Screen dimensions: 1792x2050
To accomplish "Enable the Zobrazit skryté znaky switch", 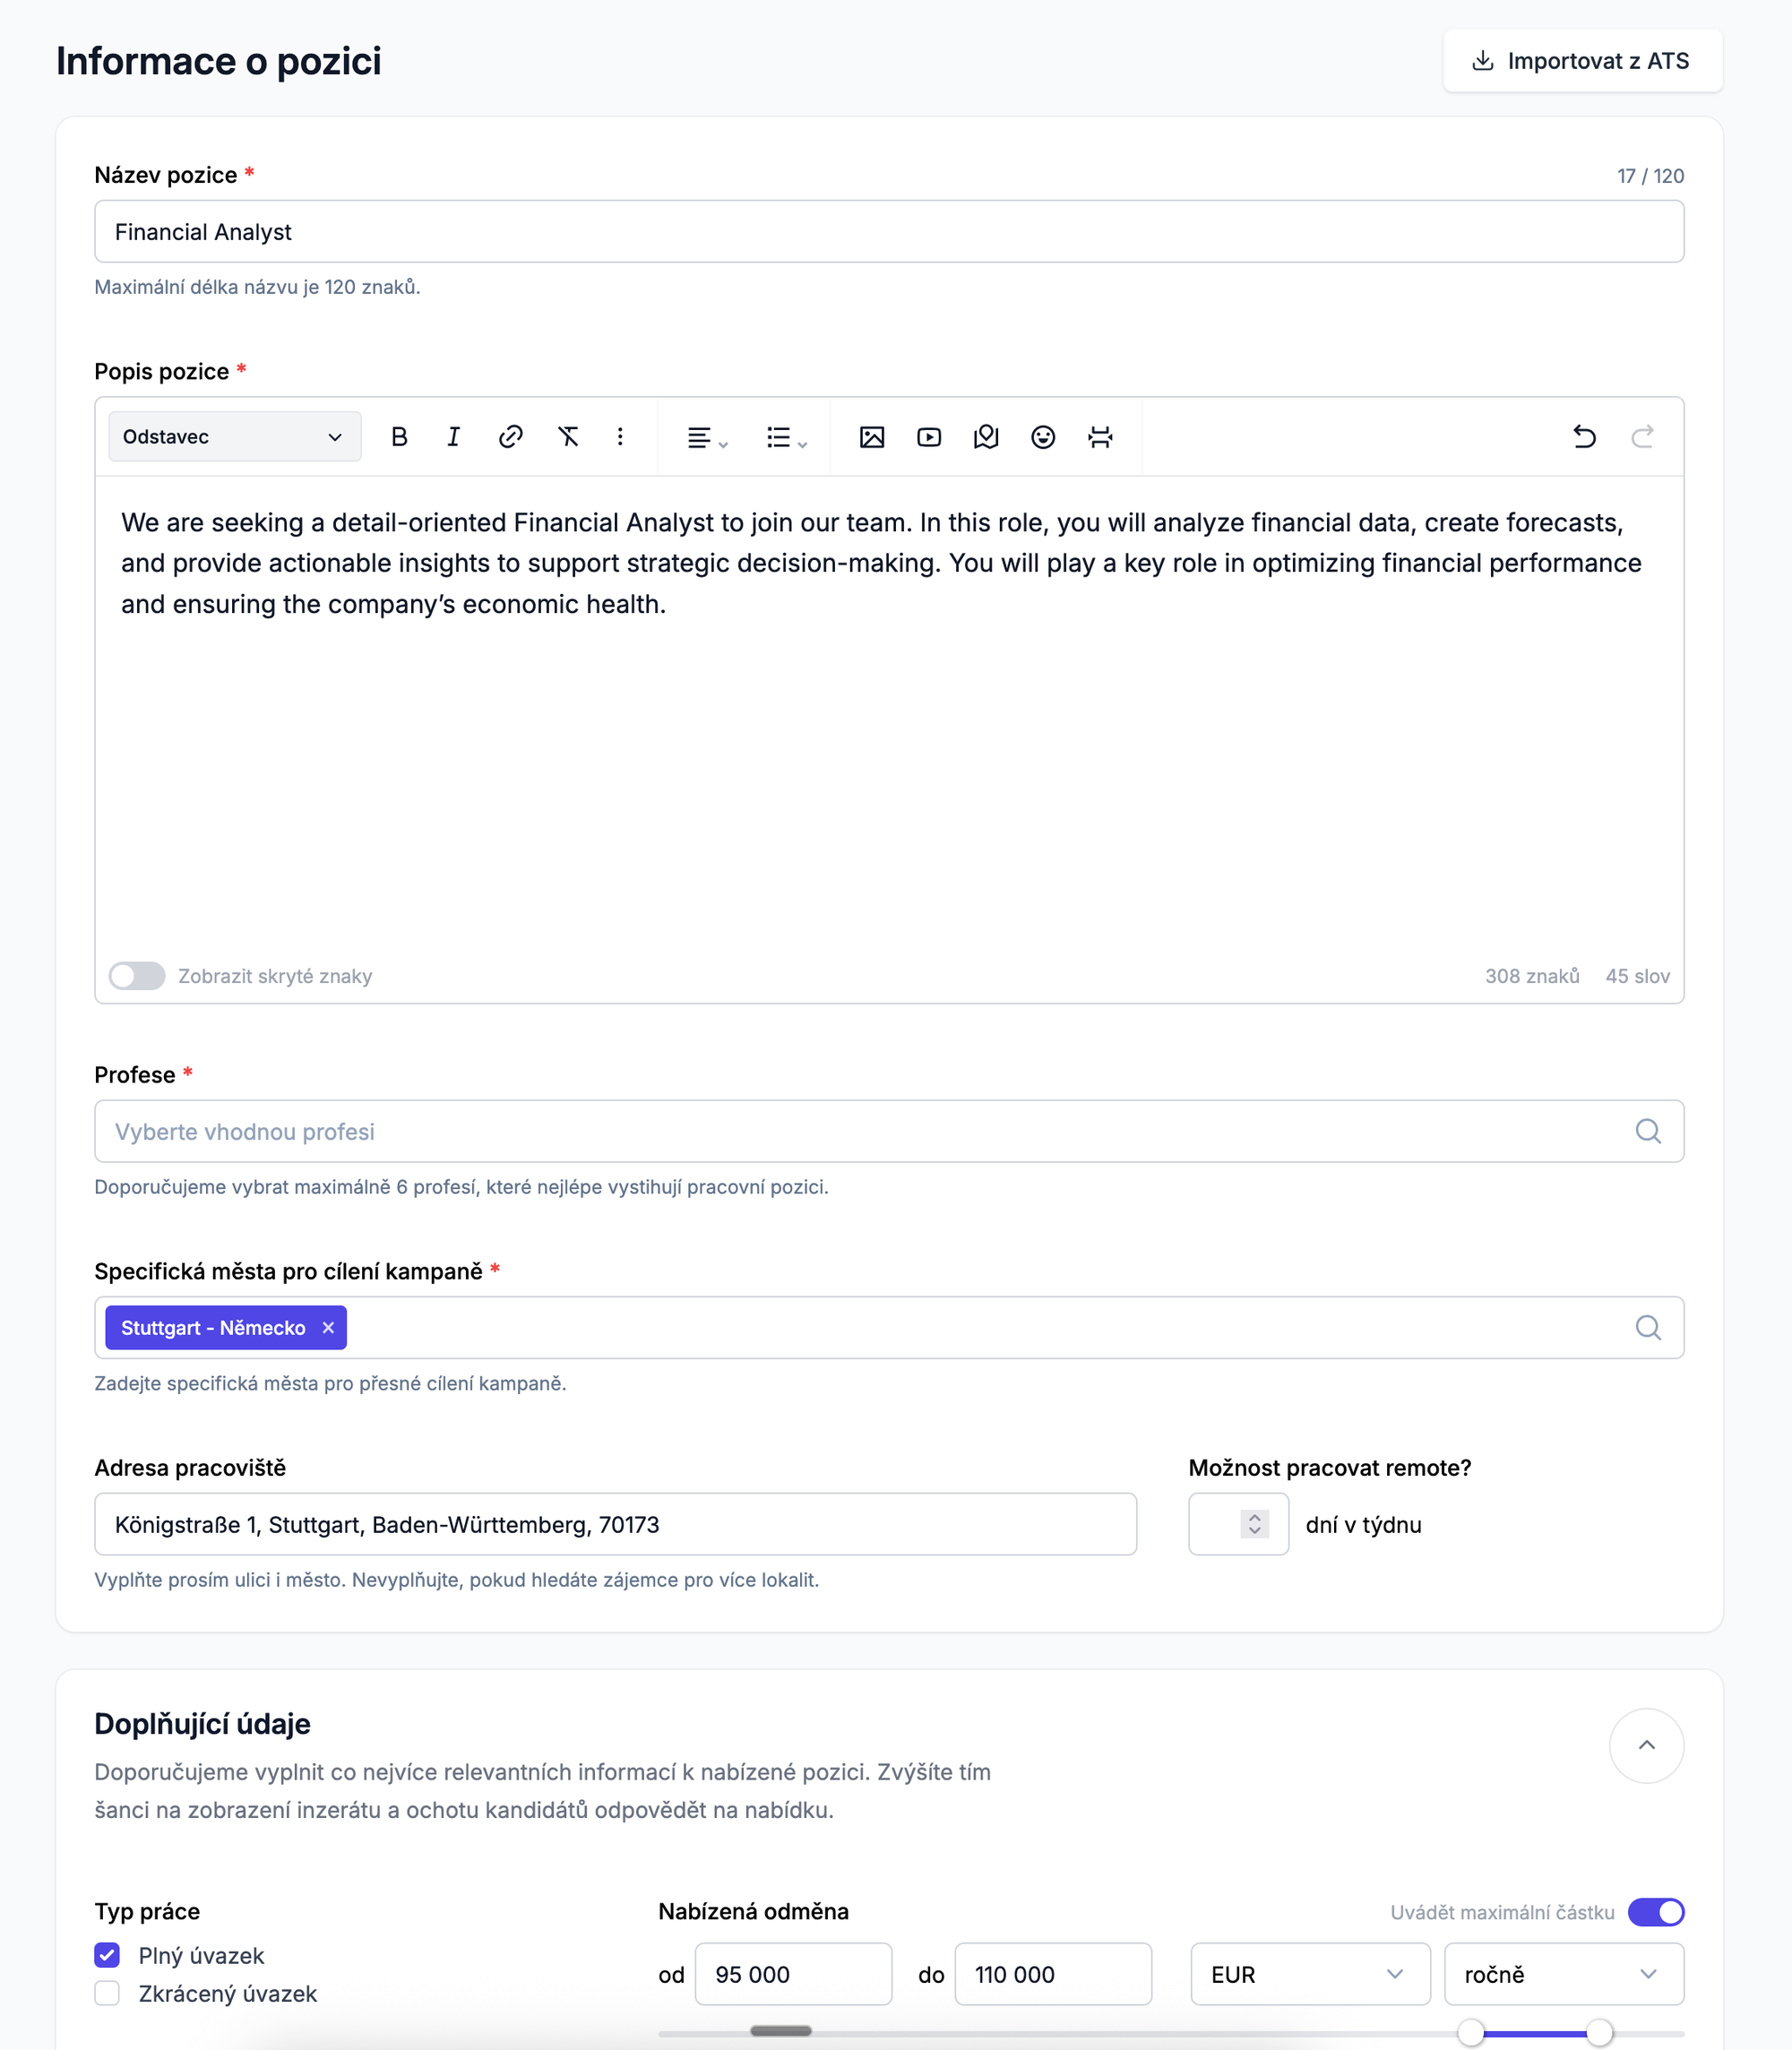I will [x=137, y=976].
